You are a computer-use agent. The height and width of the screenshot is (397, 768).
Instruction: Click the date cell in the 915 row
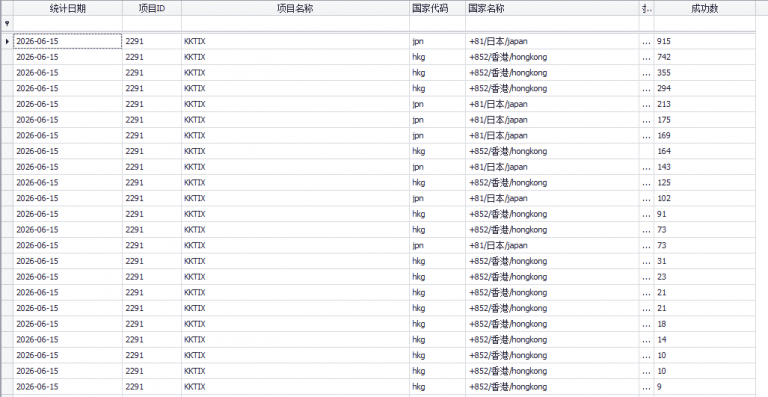[x=68, y=42]
